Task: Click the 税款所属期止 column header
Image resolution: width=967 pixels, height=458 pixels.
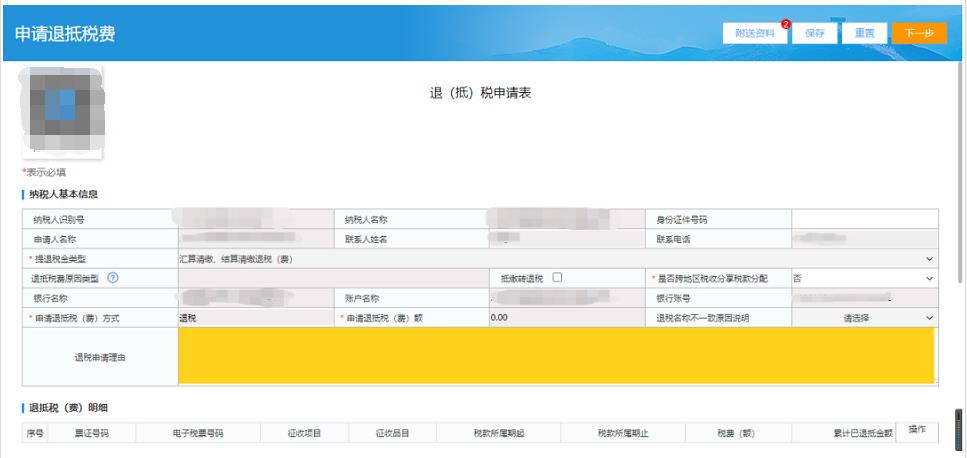Action: pyautogui.click(x=623, y=433)
